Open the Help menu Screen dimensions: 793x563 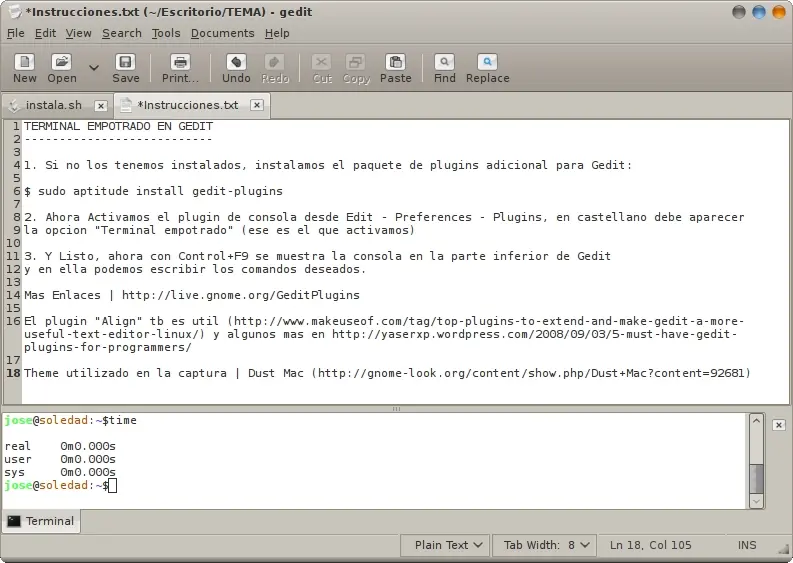pos(277,33)
